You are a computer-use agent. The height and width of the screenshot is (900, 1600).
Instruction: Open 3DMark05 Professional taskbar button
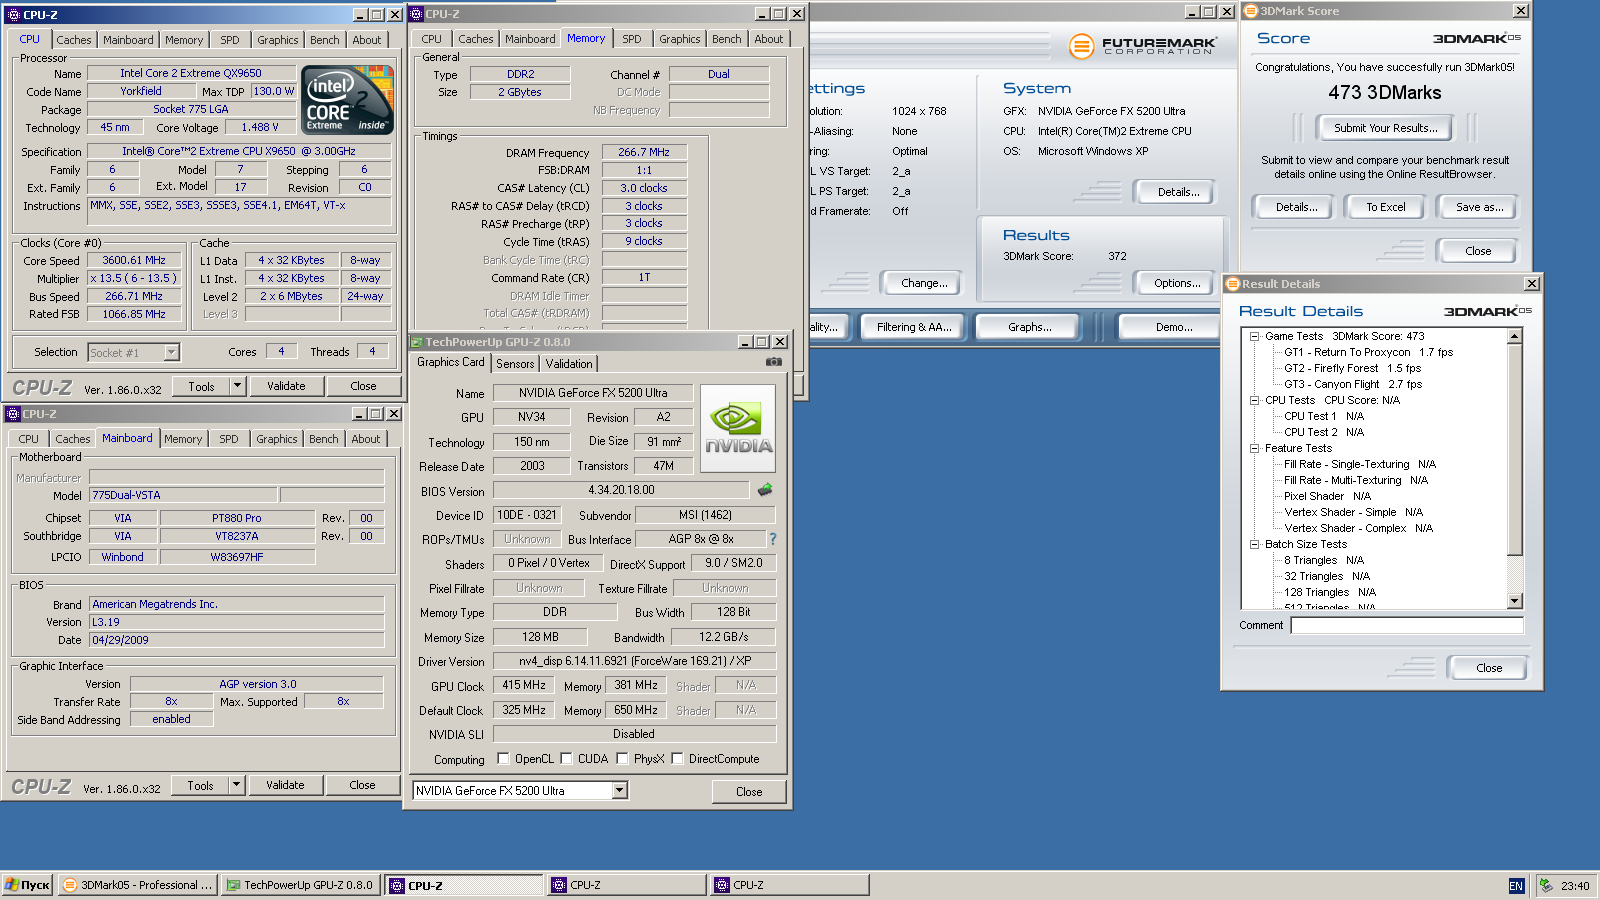138,885
